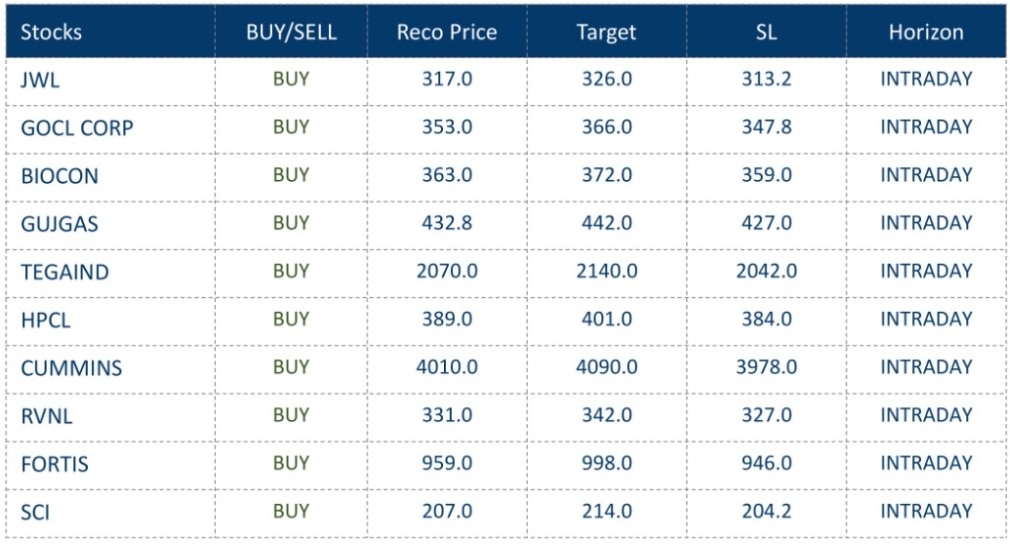Select the HPCL stock cell
The width and height of the screenshot is (1010, 550).
pyautogui.click(x=44, y=320)
